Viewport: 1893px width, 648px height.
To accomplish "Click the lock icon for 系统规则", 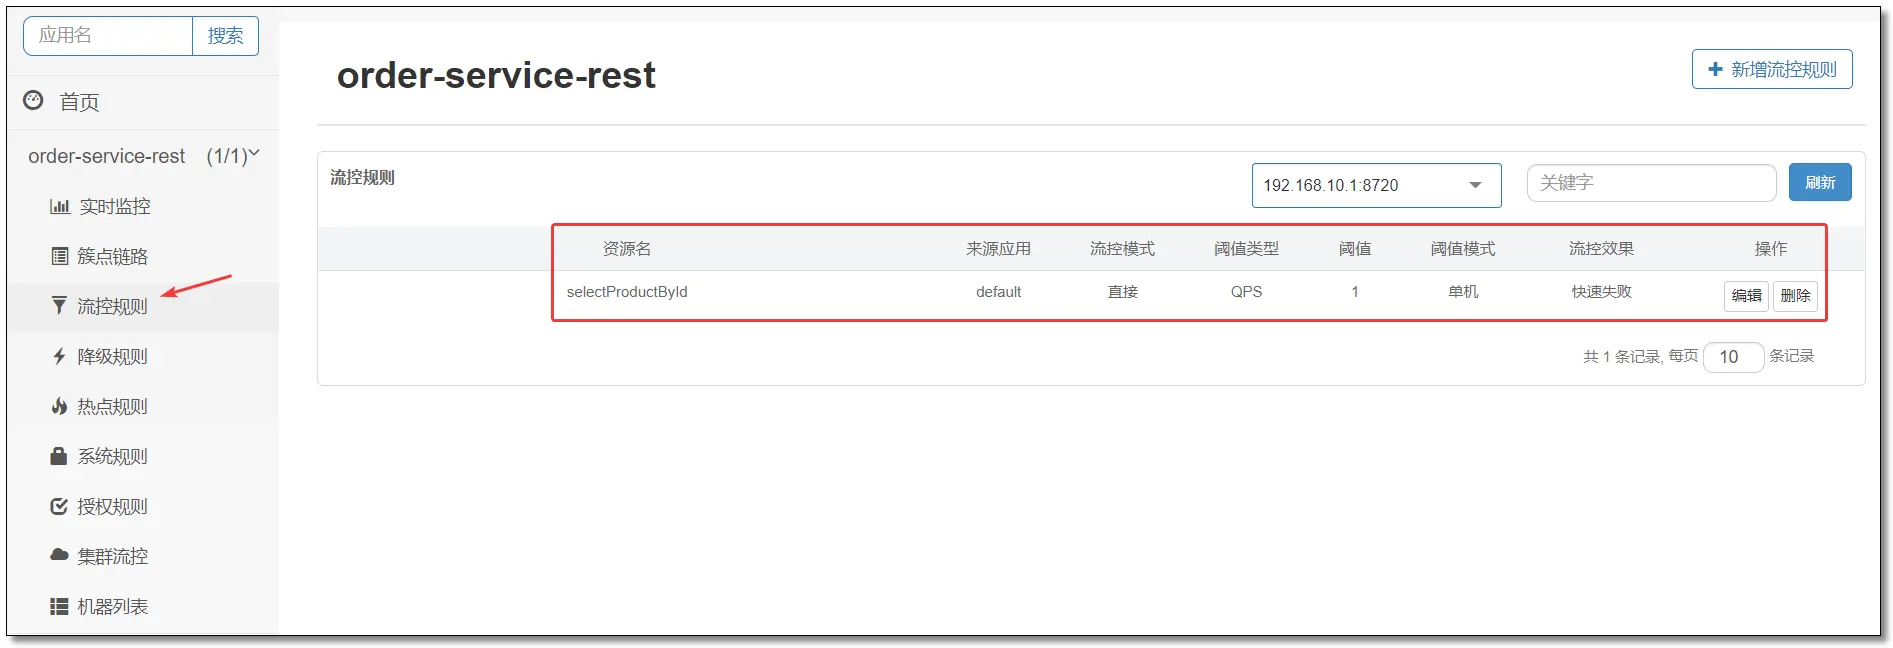I will 59,456.
